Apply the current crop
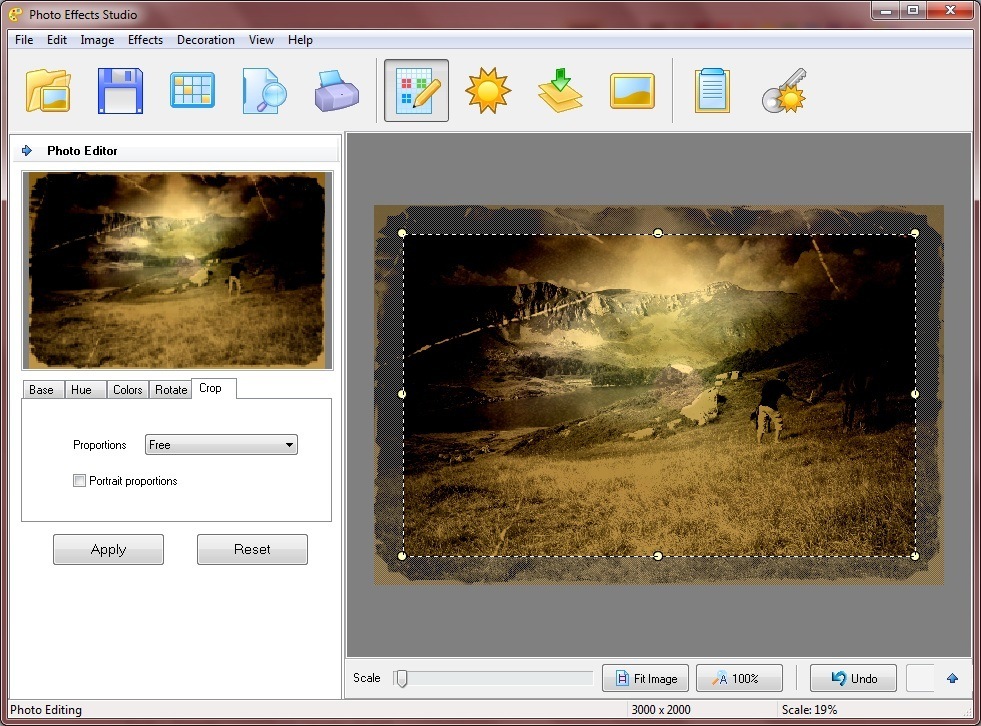Image resolution: width=981 pixels, height=726 pixels. 108,549
